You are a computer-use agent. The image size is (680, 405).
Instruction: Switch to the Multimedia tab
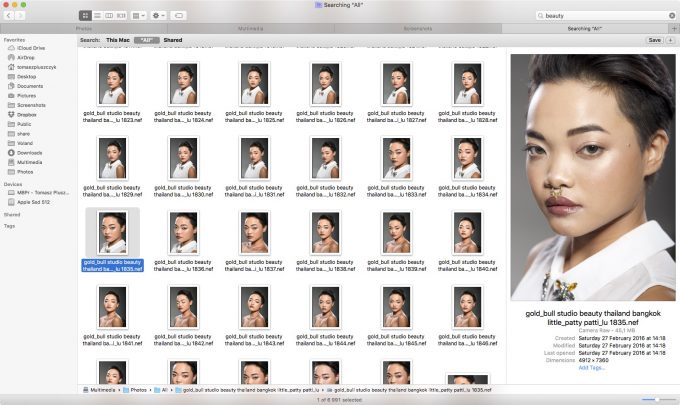tap(251, 29)
